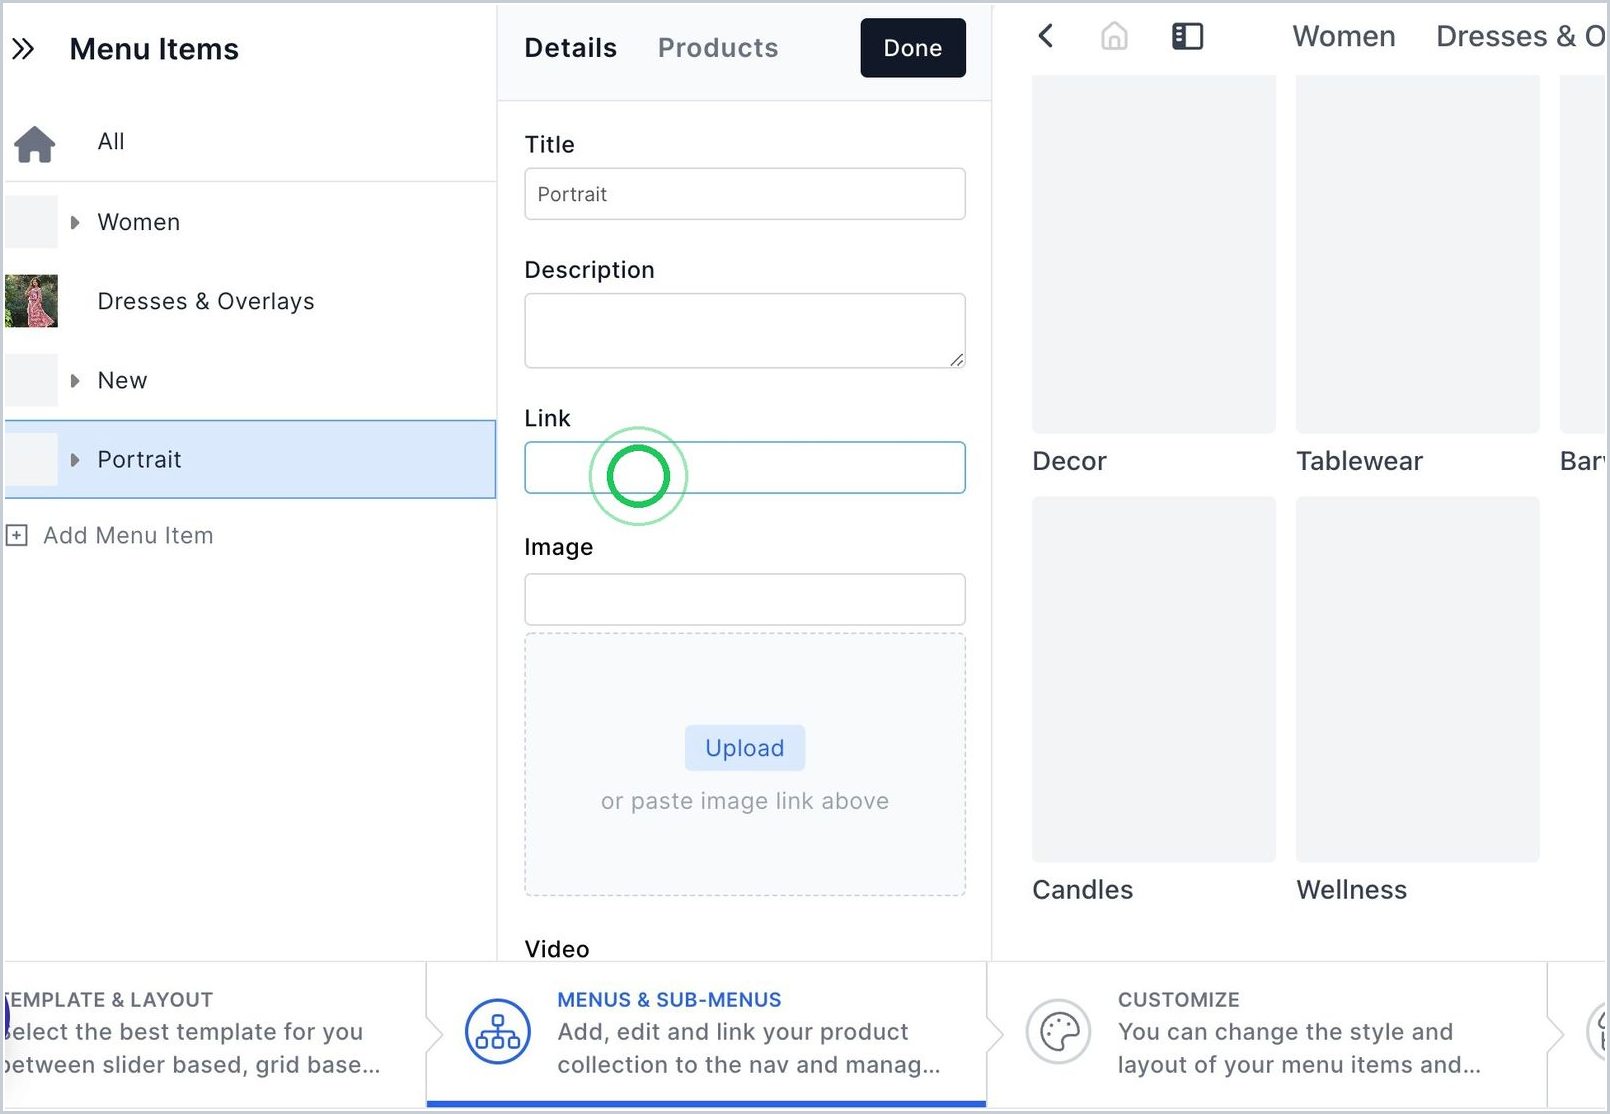Click the Women item's empty thumbnail
This screenshot has height=1114, width=1610.
point(31,222)
